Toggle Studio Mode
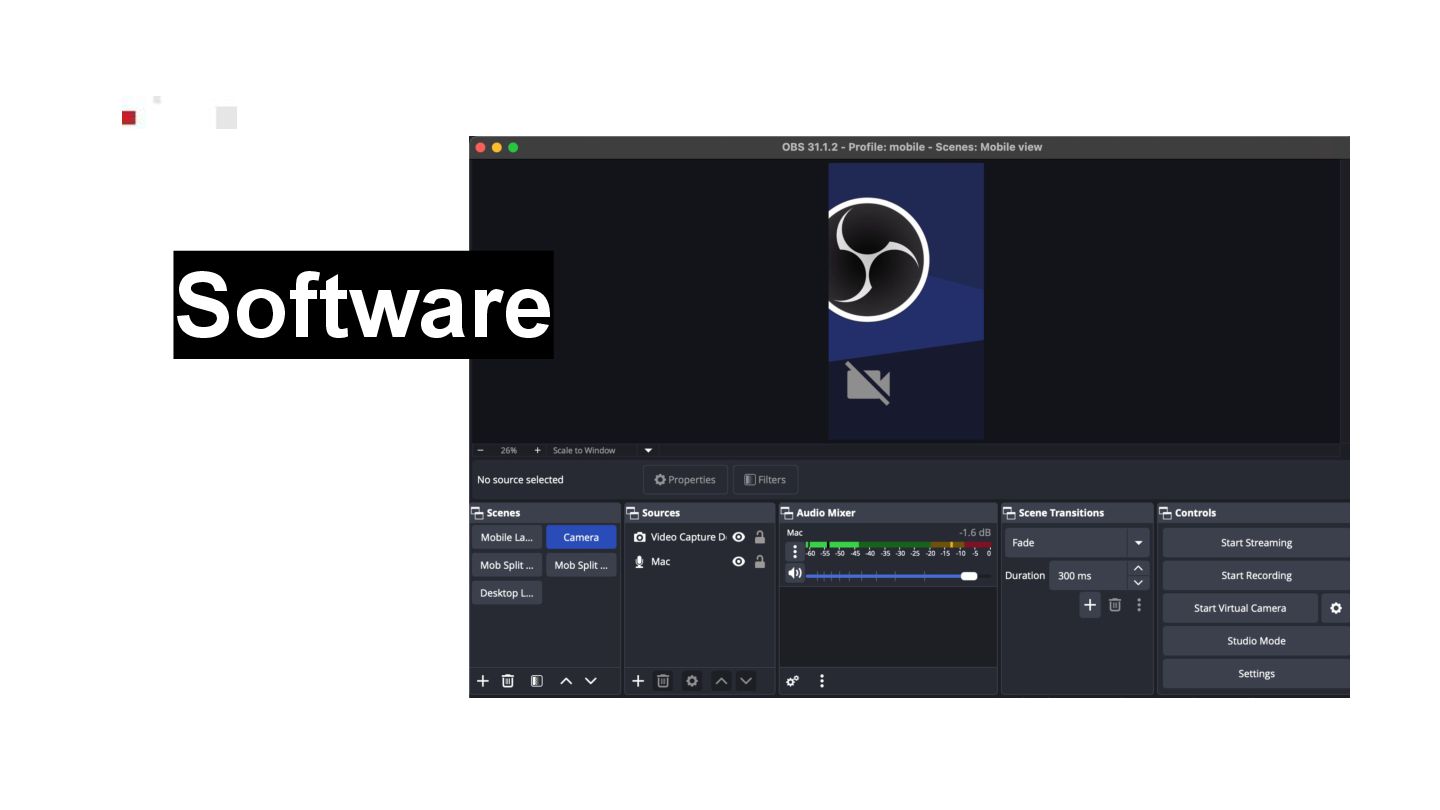Screen dimensions: 1440x810 pyautogui.click(x=1256, y=641)
